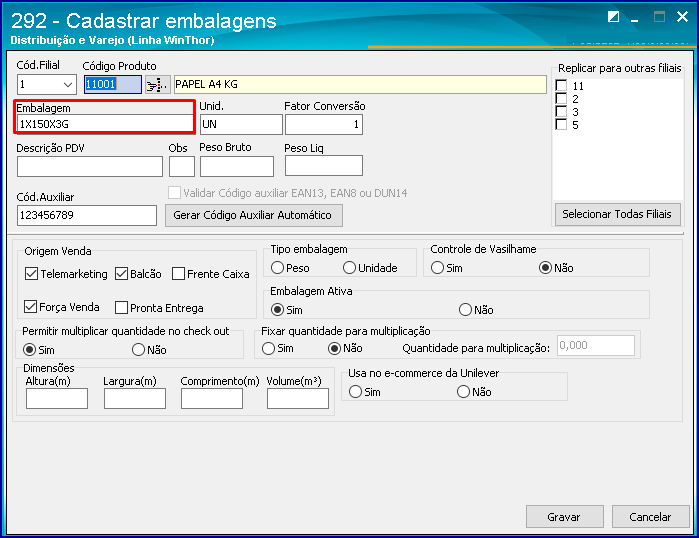Click the disabled Validar Código auxiliar checkbox
699x538 pixels.
[174, 193]
